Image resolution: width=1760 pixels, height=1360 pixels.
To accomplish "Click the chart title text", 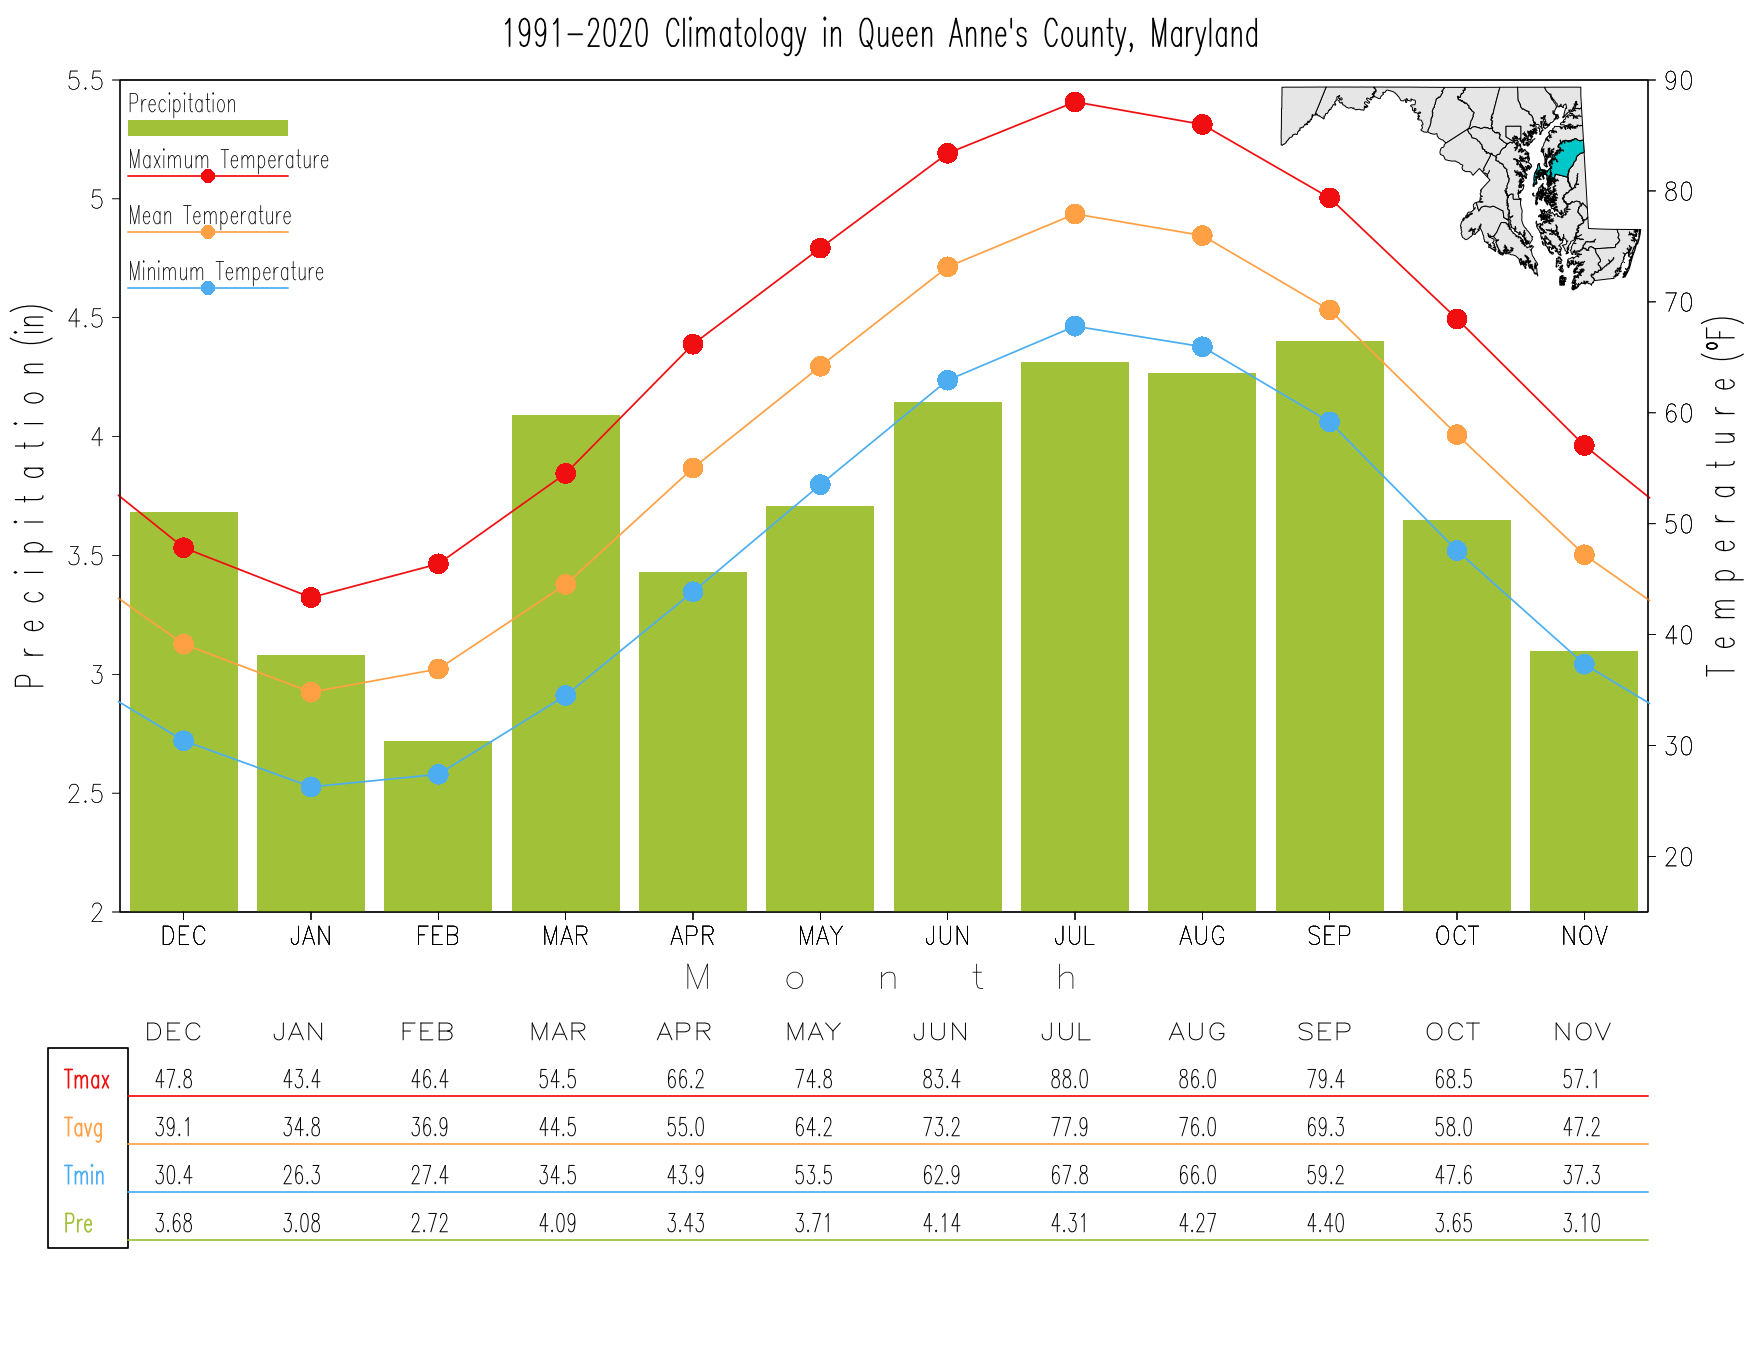I will (880, 35).
